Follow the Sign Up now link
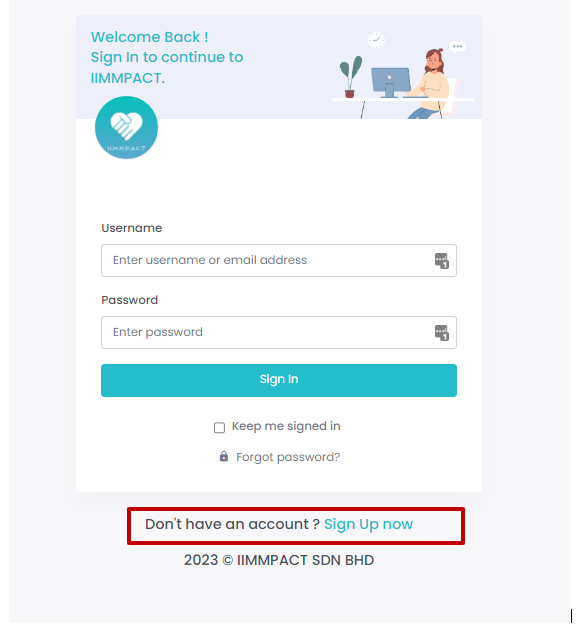The height and width of the screenshot is (627, 588). tap(368, 524)
